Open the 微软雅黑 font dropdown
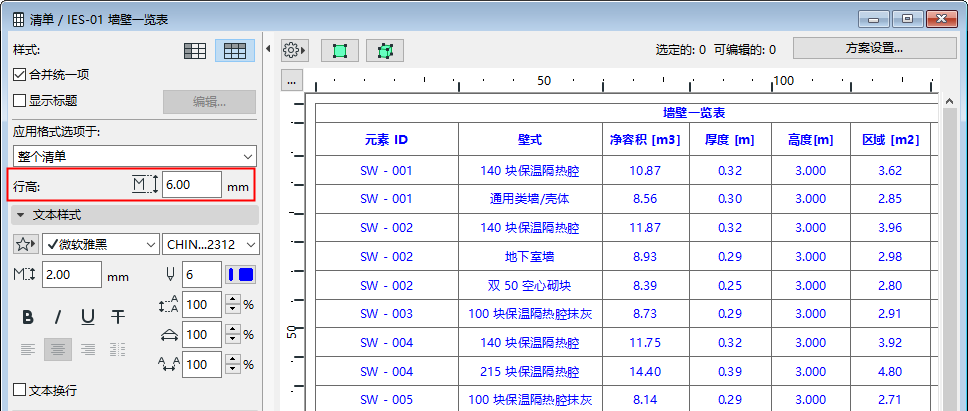The width and height of the screenshot is (968, 411). (101, 244)
